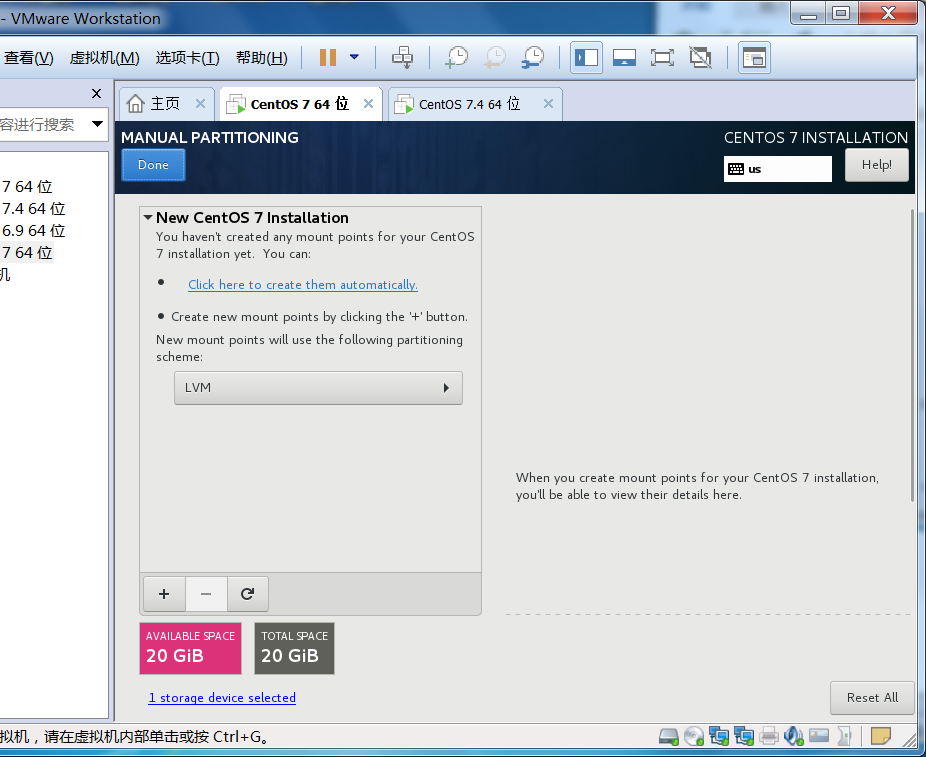Screen dimensions: 926x757
Task: Add a new mount point with the + button
Action: pyautogui.click(x=164, y=594)
